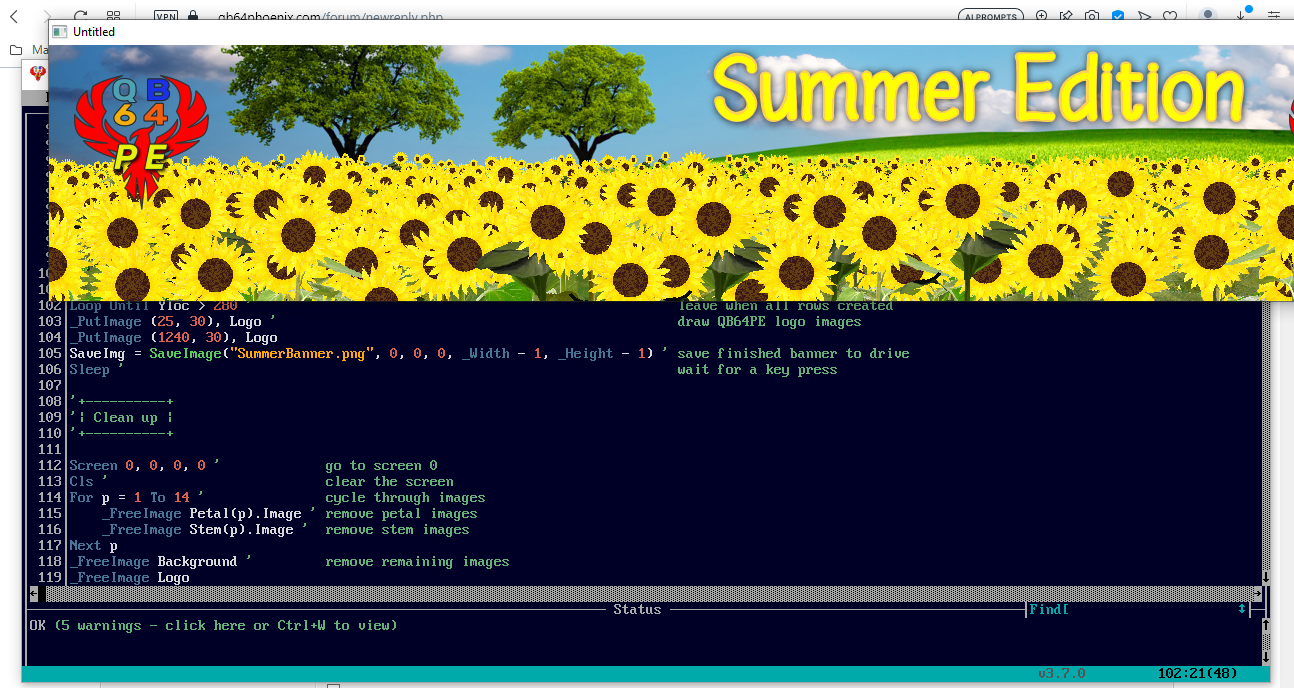Click the status pane scroll up arrow

[x=1266, y=625]
